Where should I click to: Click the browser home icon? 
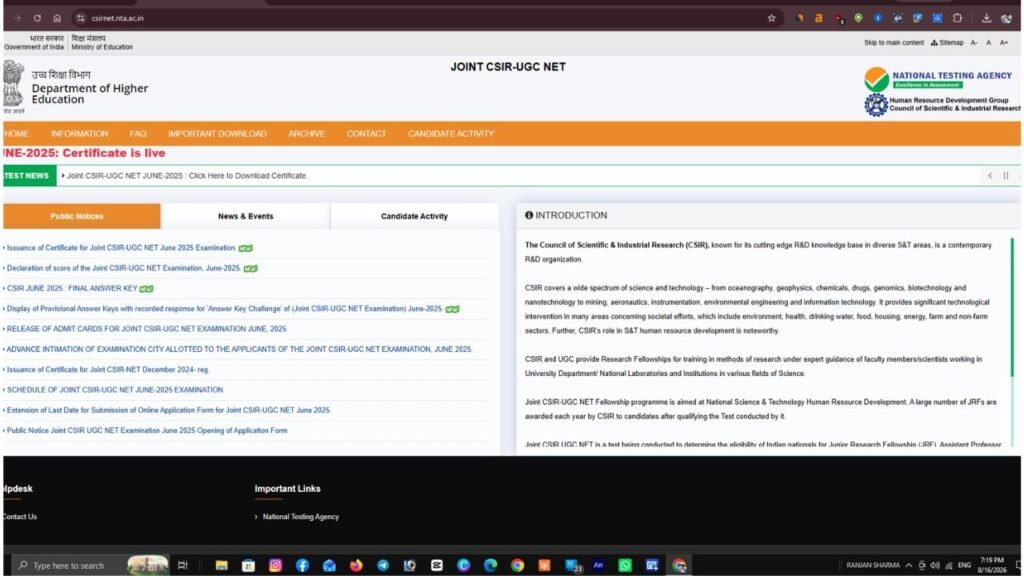point(57,18)
